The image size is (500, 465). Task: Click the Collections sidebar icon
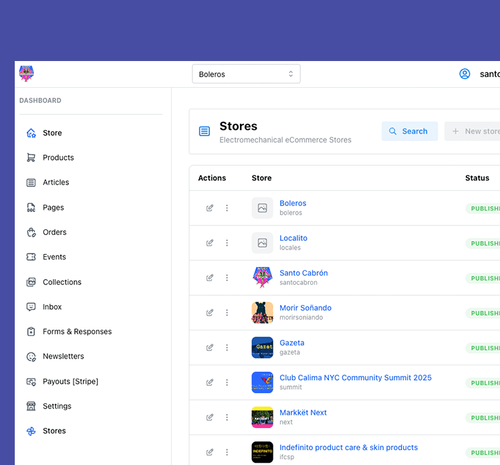(31, 282)
